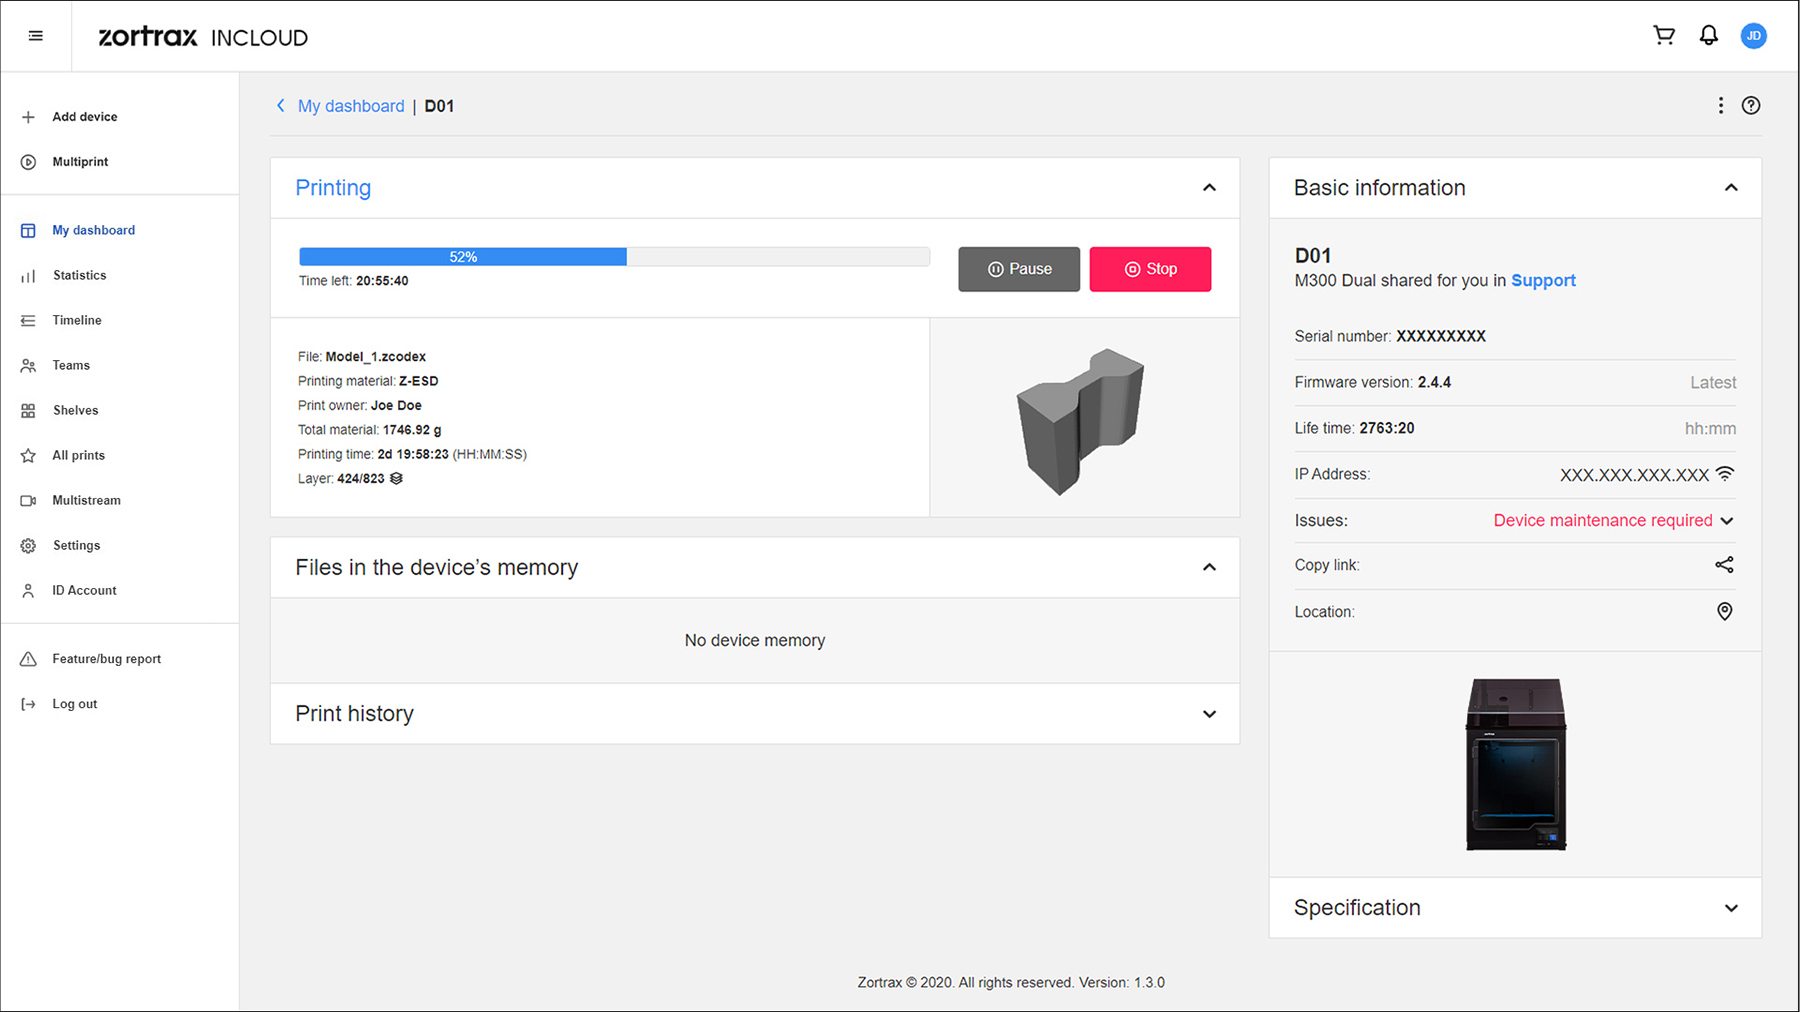This screenshot has width=1800, height=1012.
Task: Expand the Specification section
Action: click(1731, 908)
